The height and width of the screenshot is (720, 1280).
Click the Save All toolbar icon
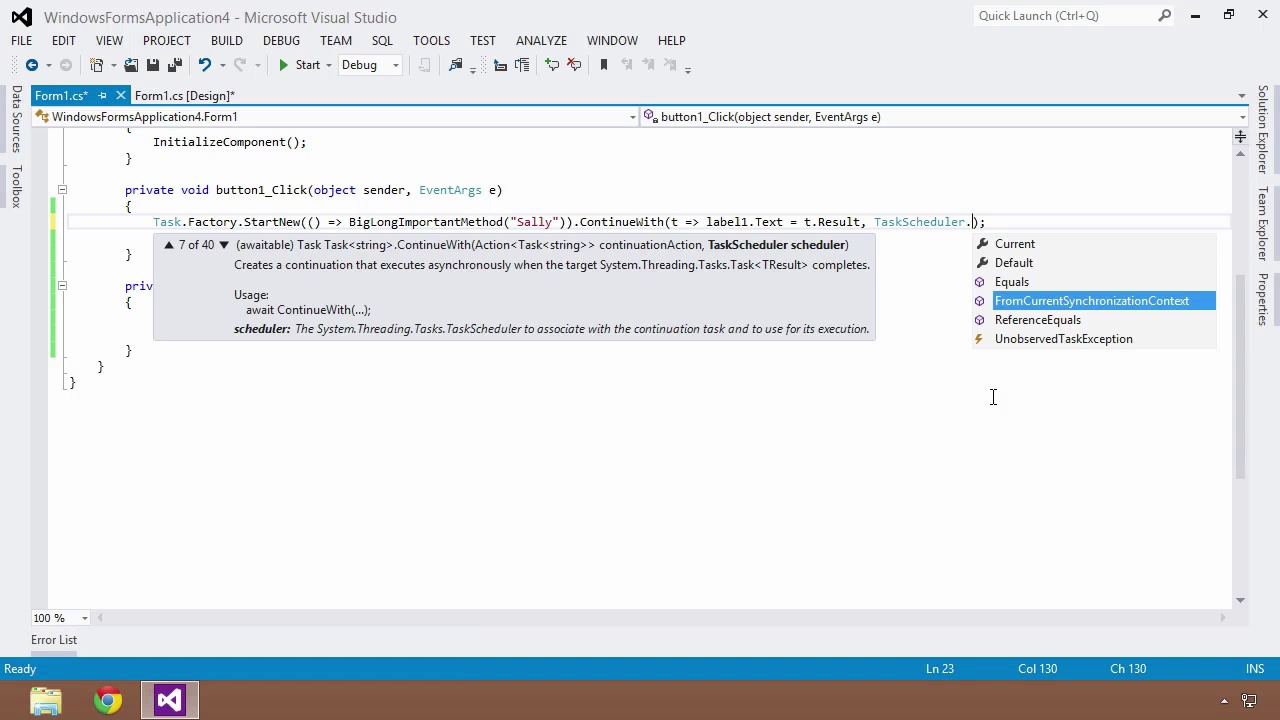(x=174, y=65)
